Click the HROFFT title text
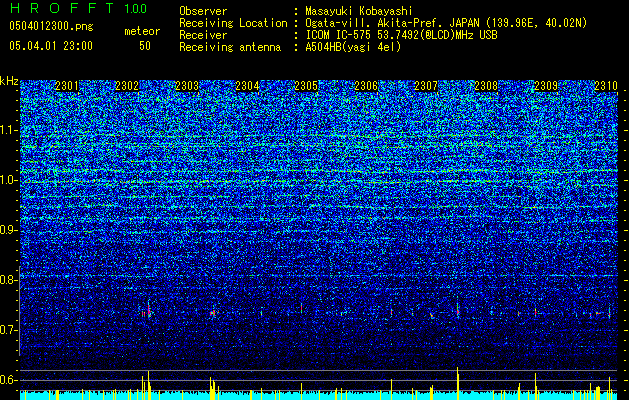 (x=62, y=8)
